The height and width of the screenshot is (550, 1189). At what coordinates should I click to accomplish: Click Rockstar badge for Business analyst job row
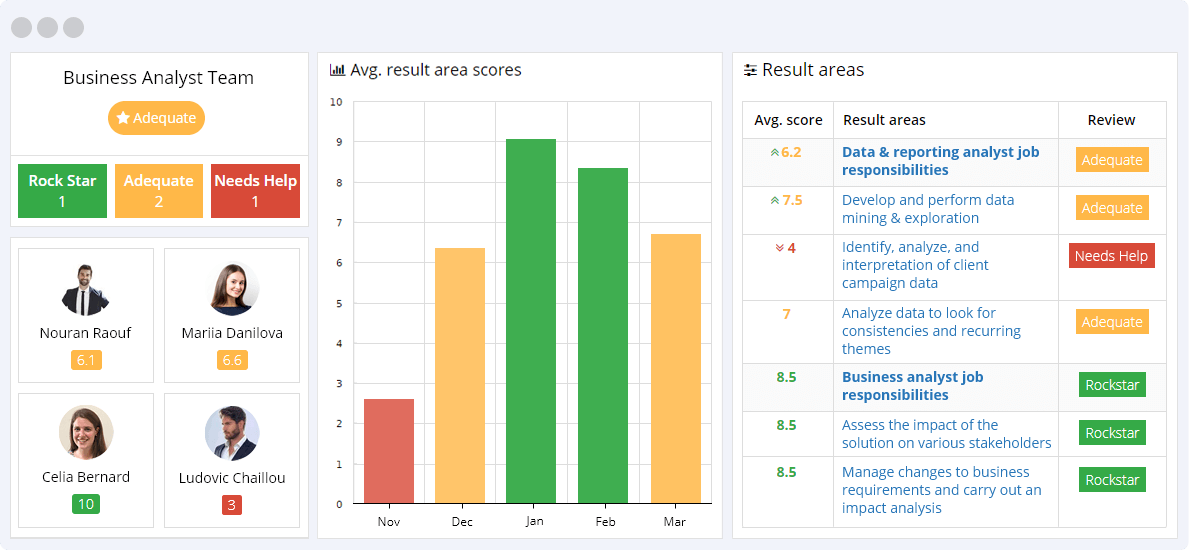1112,385
